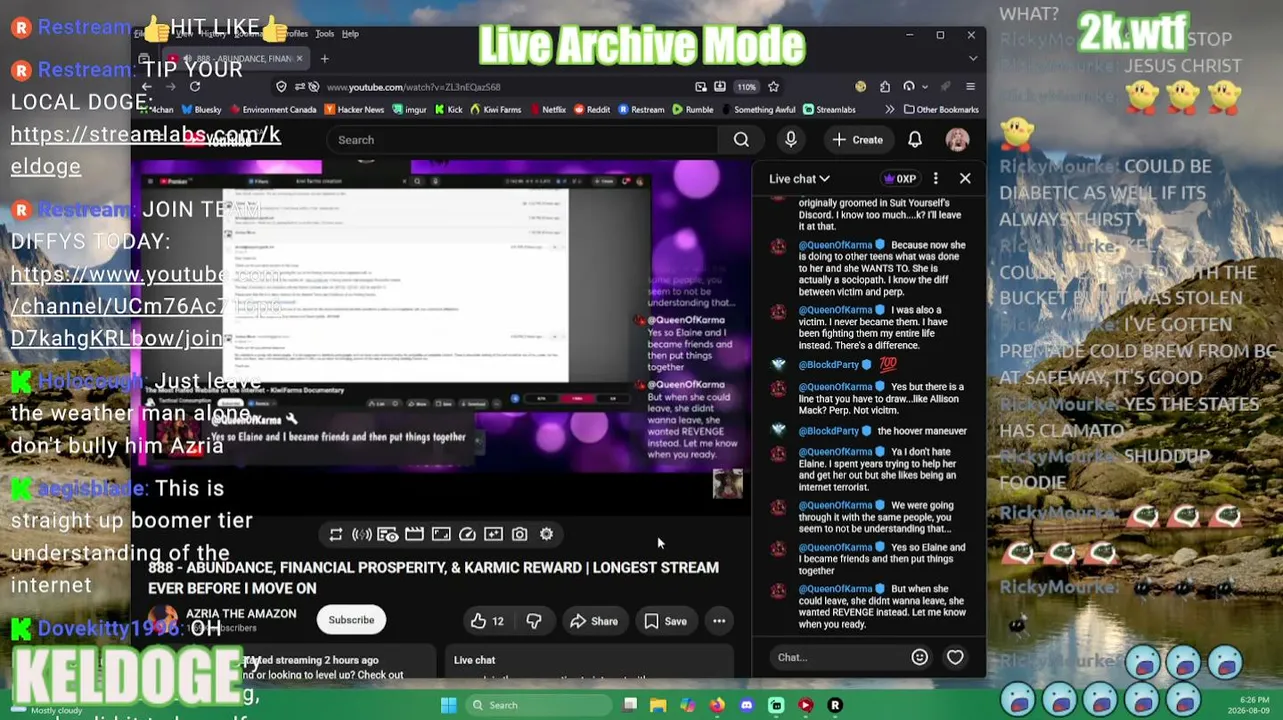1283x720 pixels.
Task: Focus the YouTube search field
Action: pyautogui.click(x=520, y=140)
